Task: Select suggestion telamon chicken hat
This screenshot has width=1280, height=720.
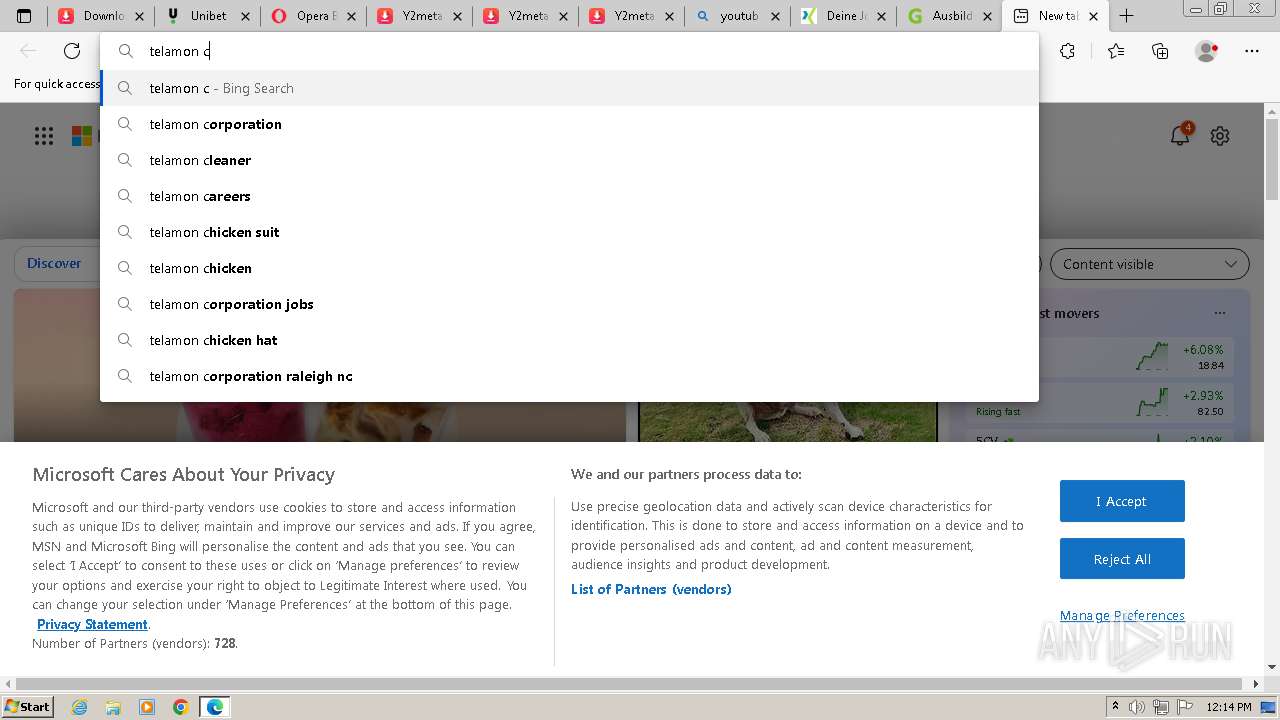Action: (569, 340)
